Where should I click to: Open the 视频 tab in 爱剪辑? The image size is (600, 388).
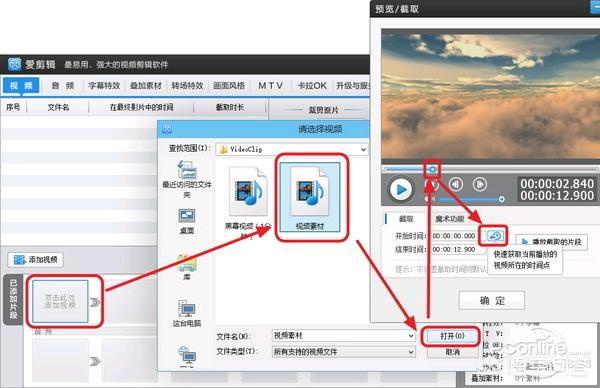pyautogui.click(x=21, y=85)
